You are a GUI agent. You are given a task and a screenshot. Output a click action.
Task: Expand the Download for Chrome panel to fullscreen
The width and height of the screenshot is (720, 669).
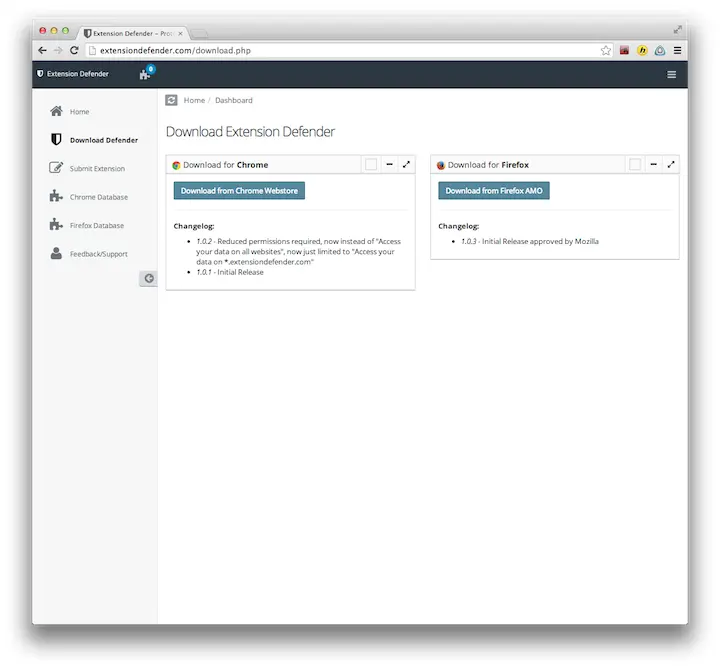click(406, 164)
